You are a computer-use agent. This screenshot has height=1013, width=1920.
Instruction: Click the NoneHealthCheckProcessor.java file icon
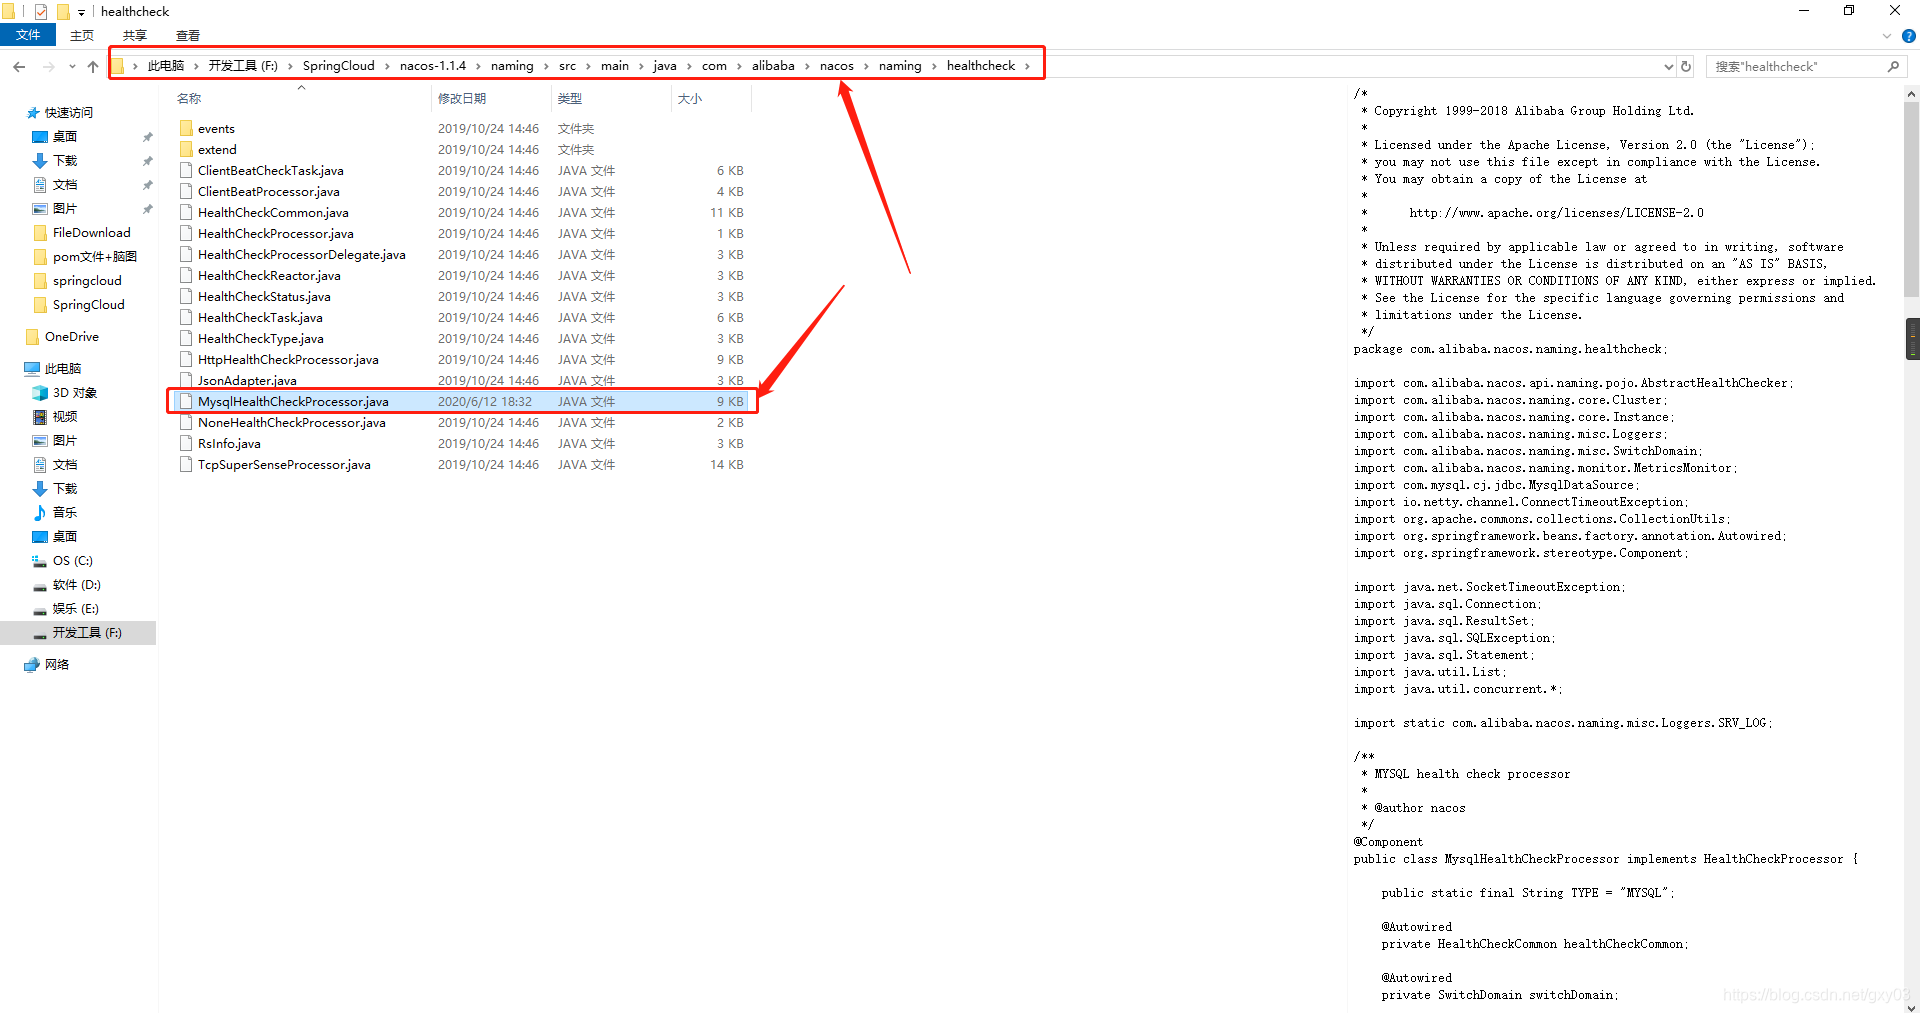[x=186, y=423]
